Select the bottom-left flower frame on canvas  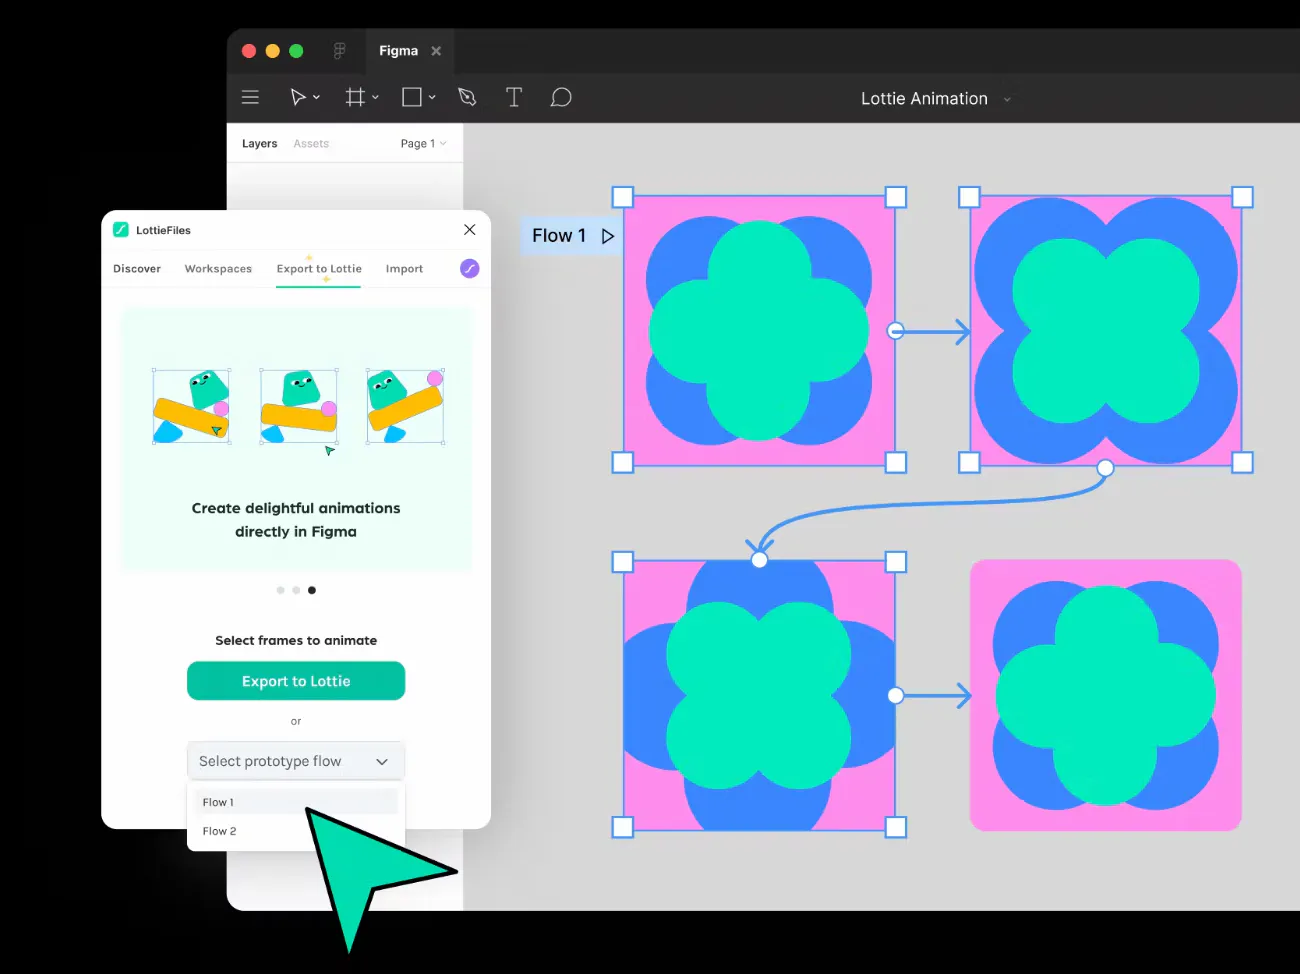tap(759, 695)
